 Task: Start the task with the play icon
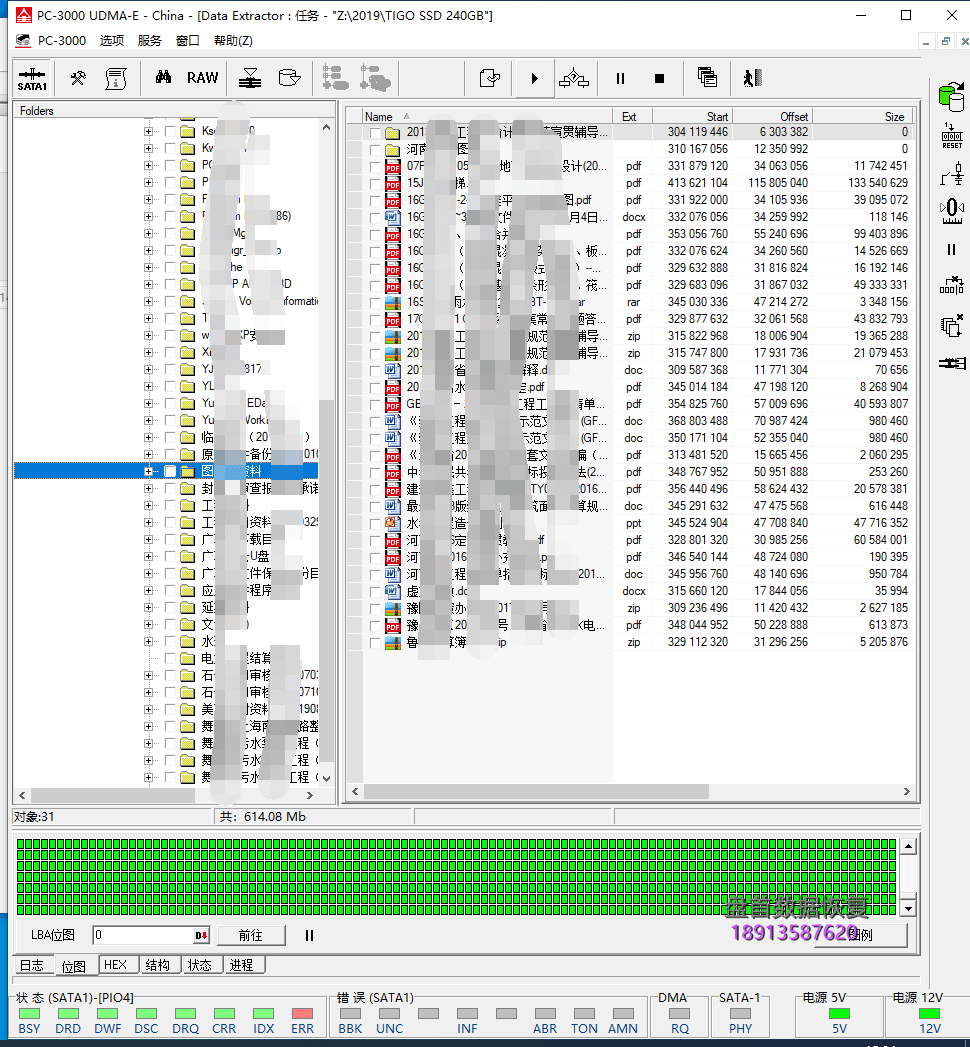[534, 79]
